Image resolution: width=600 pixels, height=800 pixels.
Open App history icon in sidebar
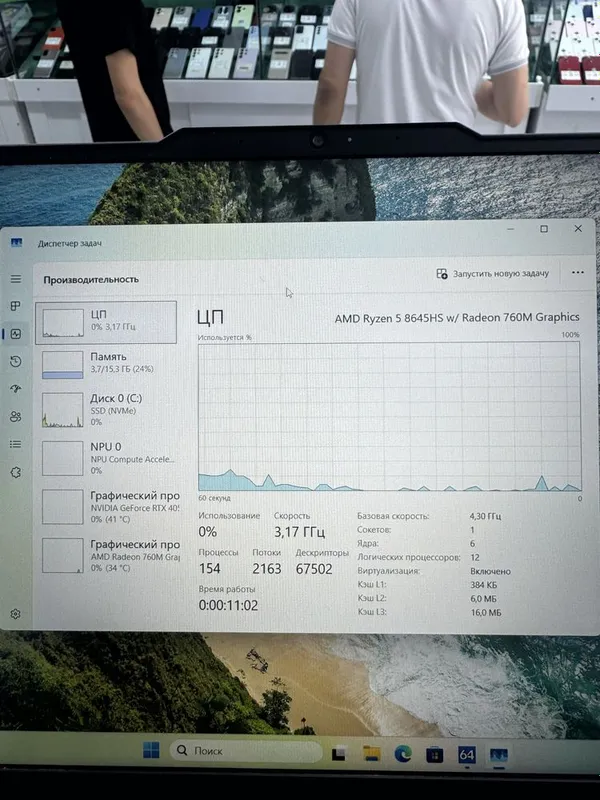[x=16, y=362]
